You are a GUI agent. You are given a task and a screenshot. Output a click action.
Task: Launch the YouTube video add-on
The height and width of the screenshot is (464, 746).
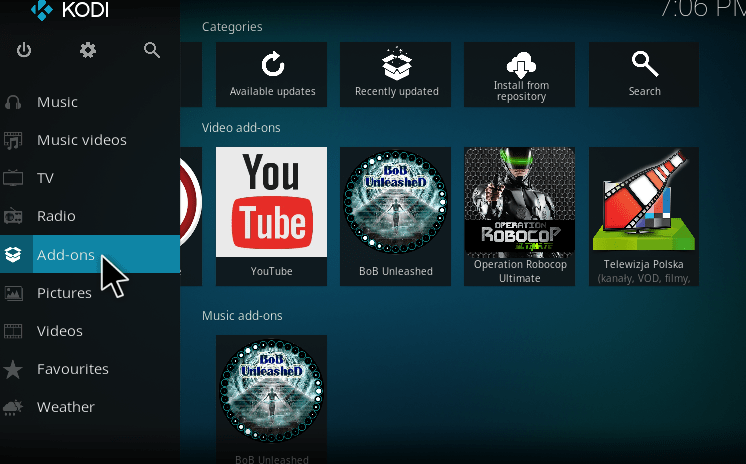[x=272, y=215]
